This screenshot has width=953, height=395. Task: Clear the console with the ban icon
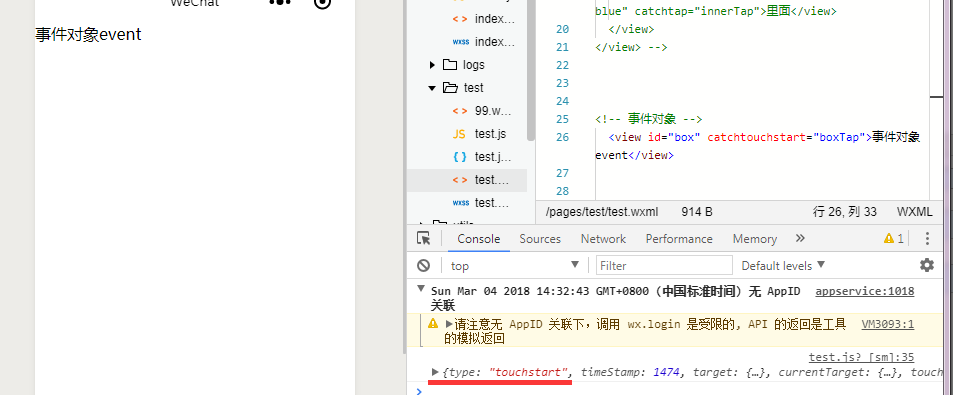(x=424, y=266)
